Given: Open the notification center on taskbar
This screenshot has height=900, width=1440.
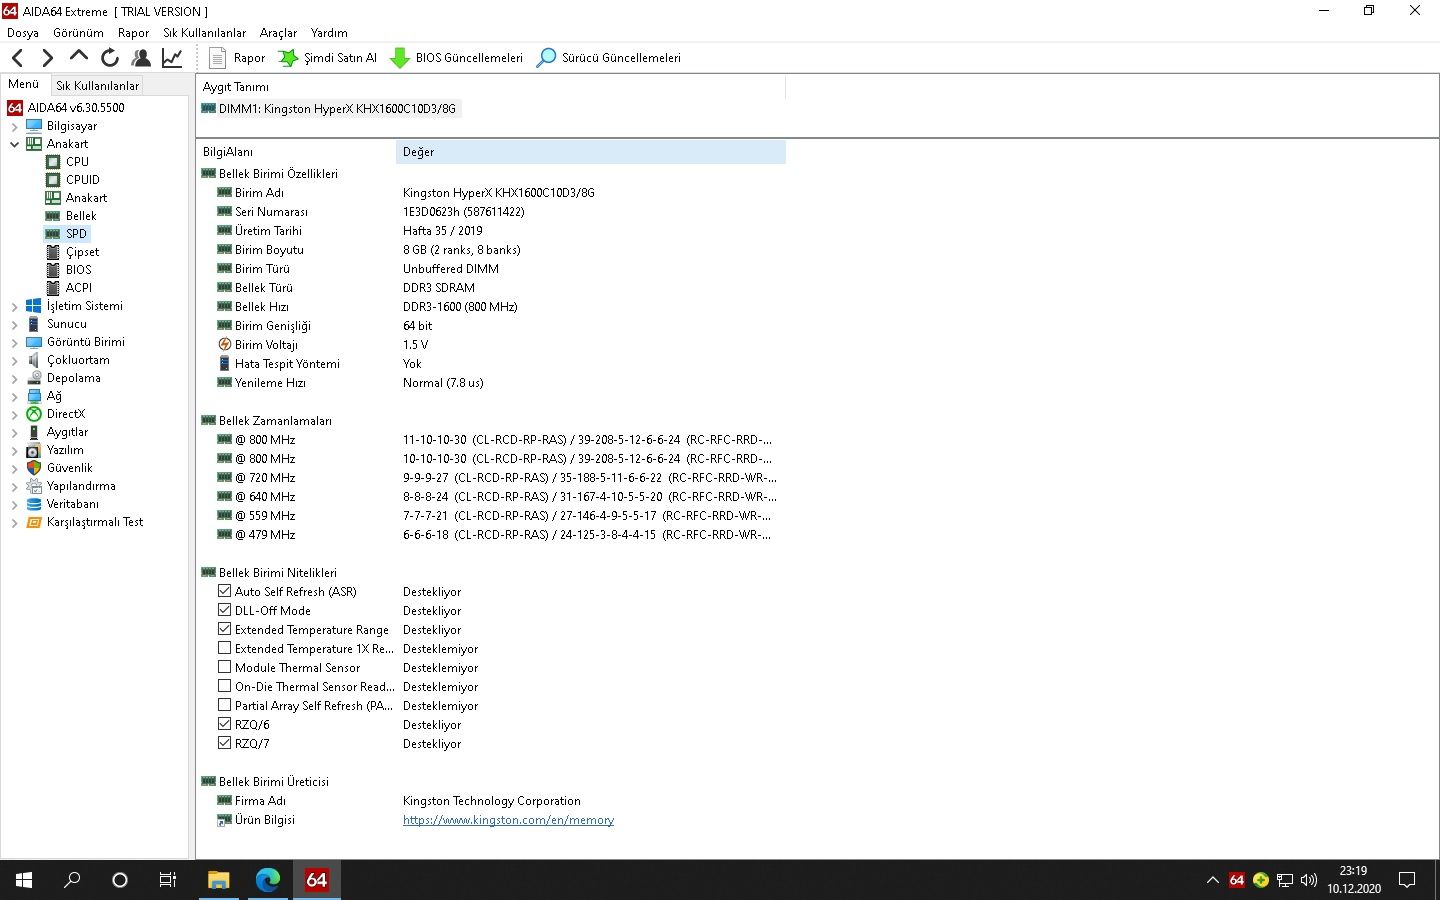Looking at the screenshot, I should [1407, 880].
